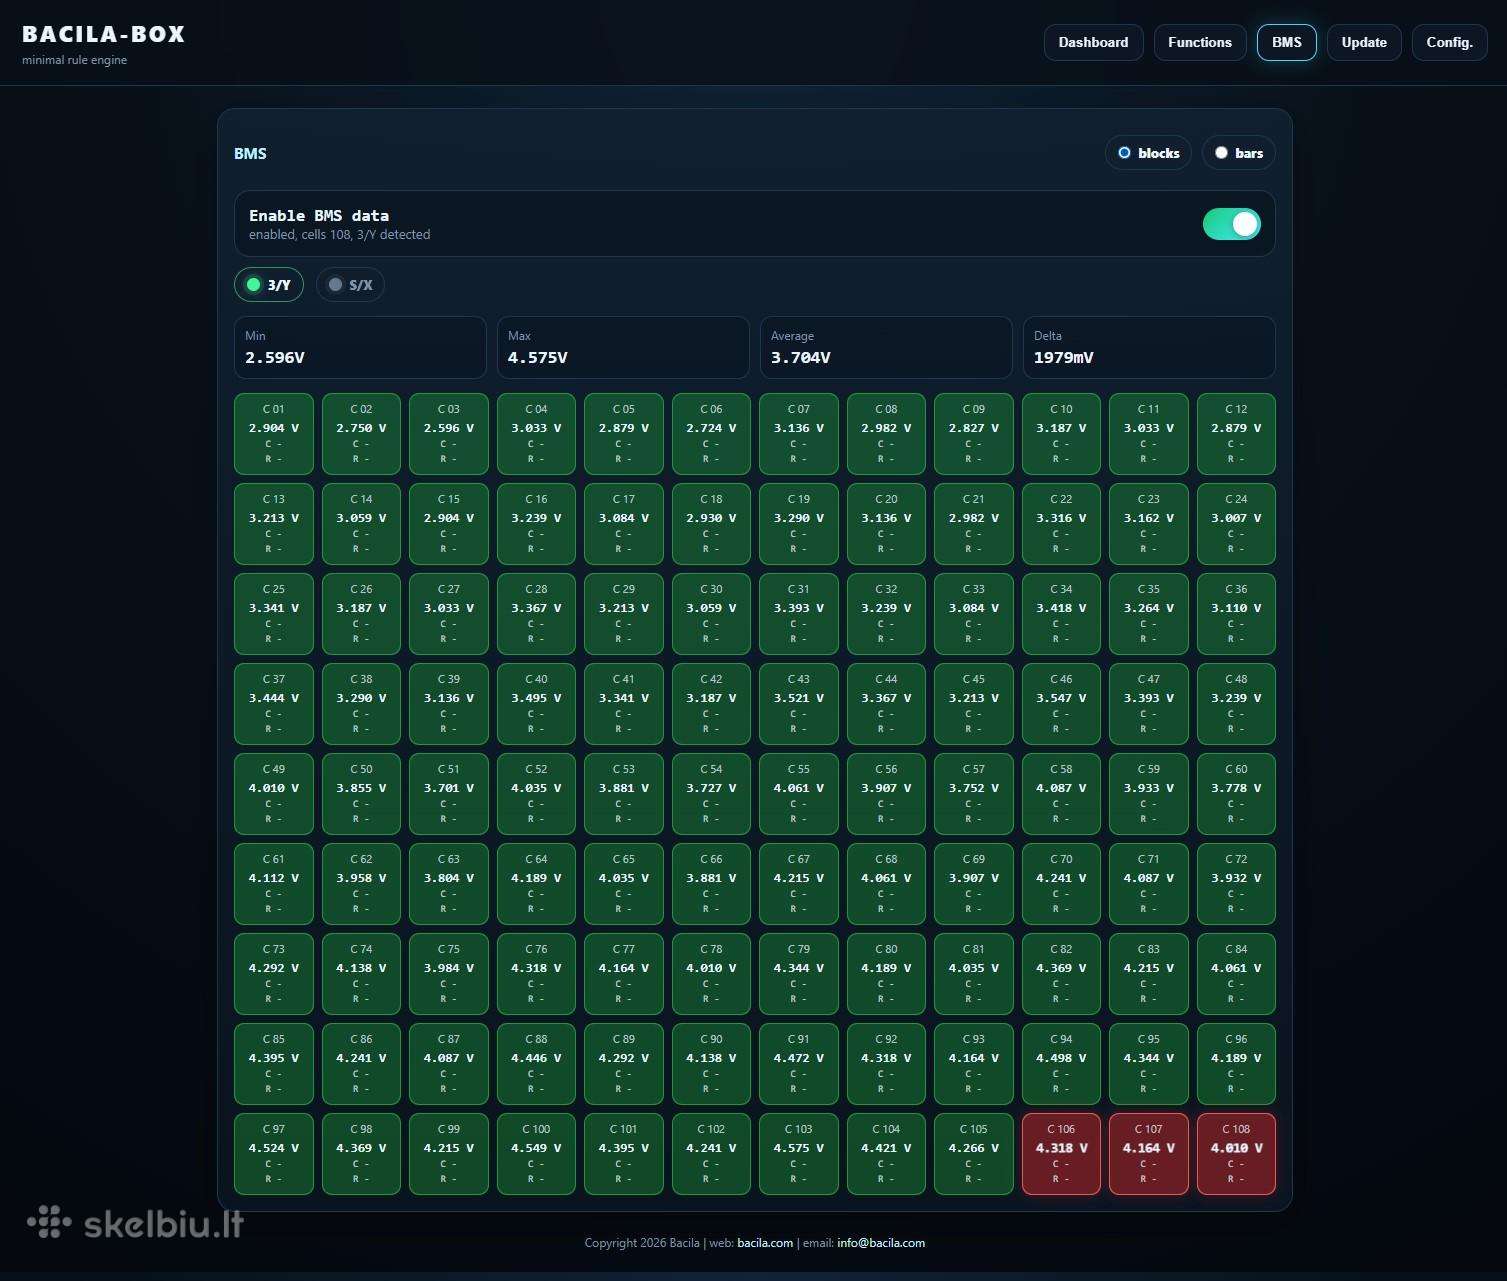The height and width of the screenshot is (1281, 1507).
Task: Select cell block C 28
Action: pos(536,614)
